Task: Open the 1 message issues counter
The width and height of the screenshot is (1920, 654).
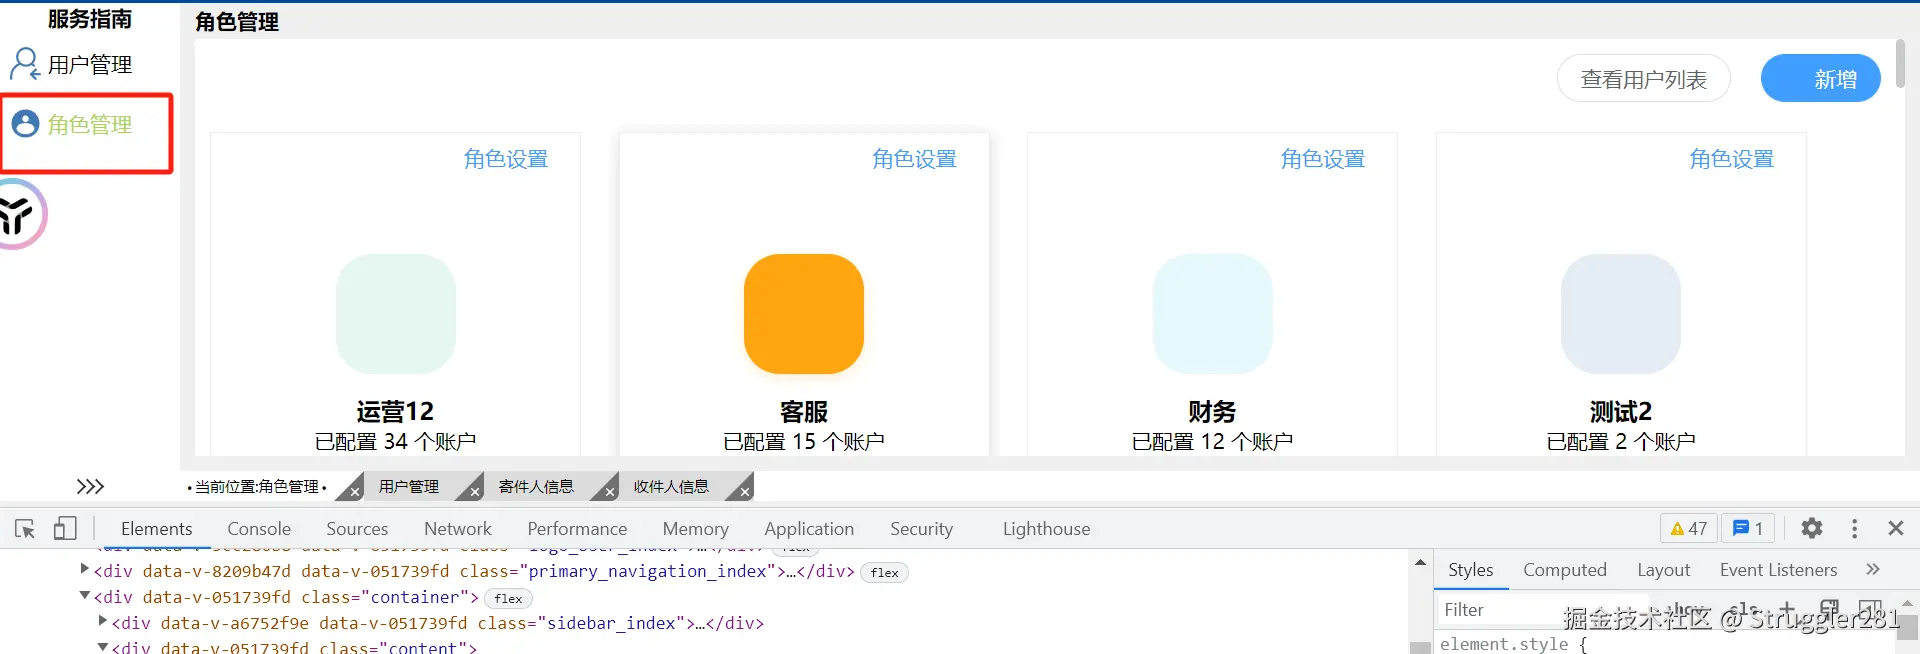Action: click(x=1747, y=528)
